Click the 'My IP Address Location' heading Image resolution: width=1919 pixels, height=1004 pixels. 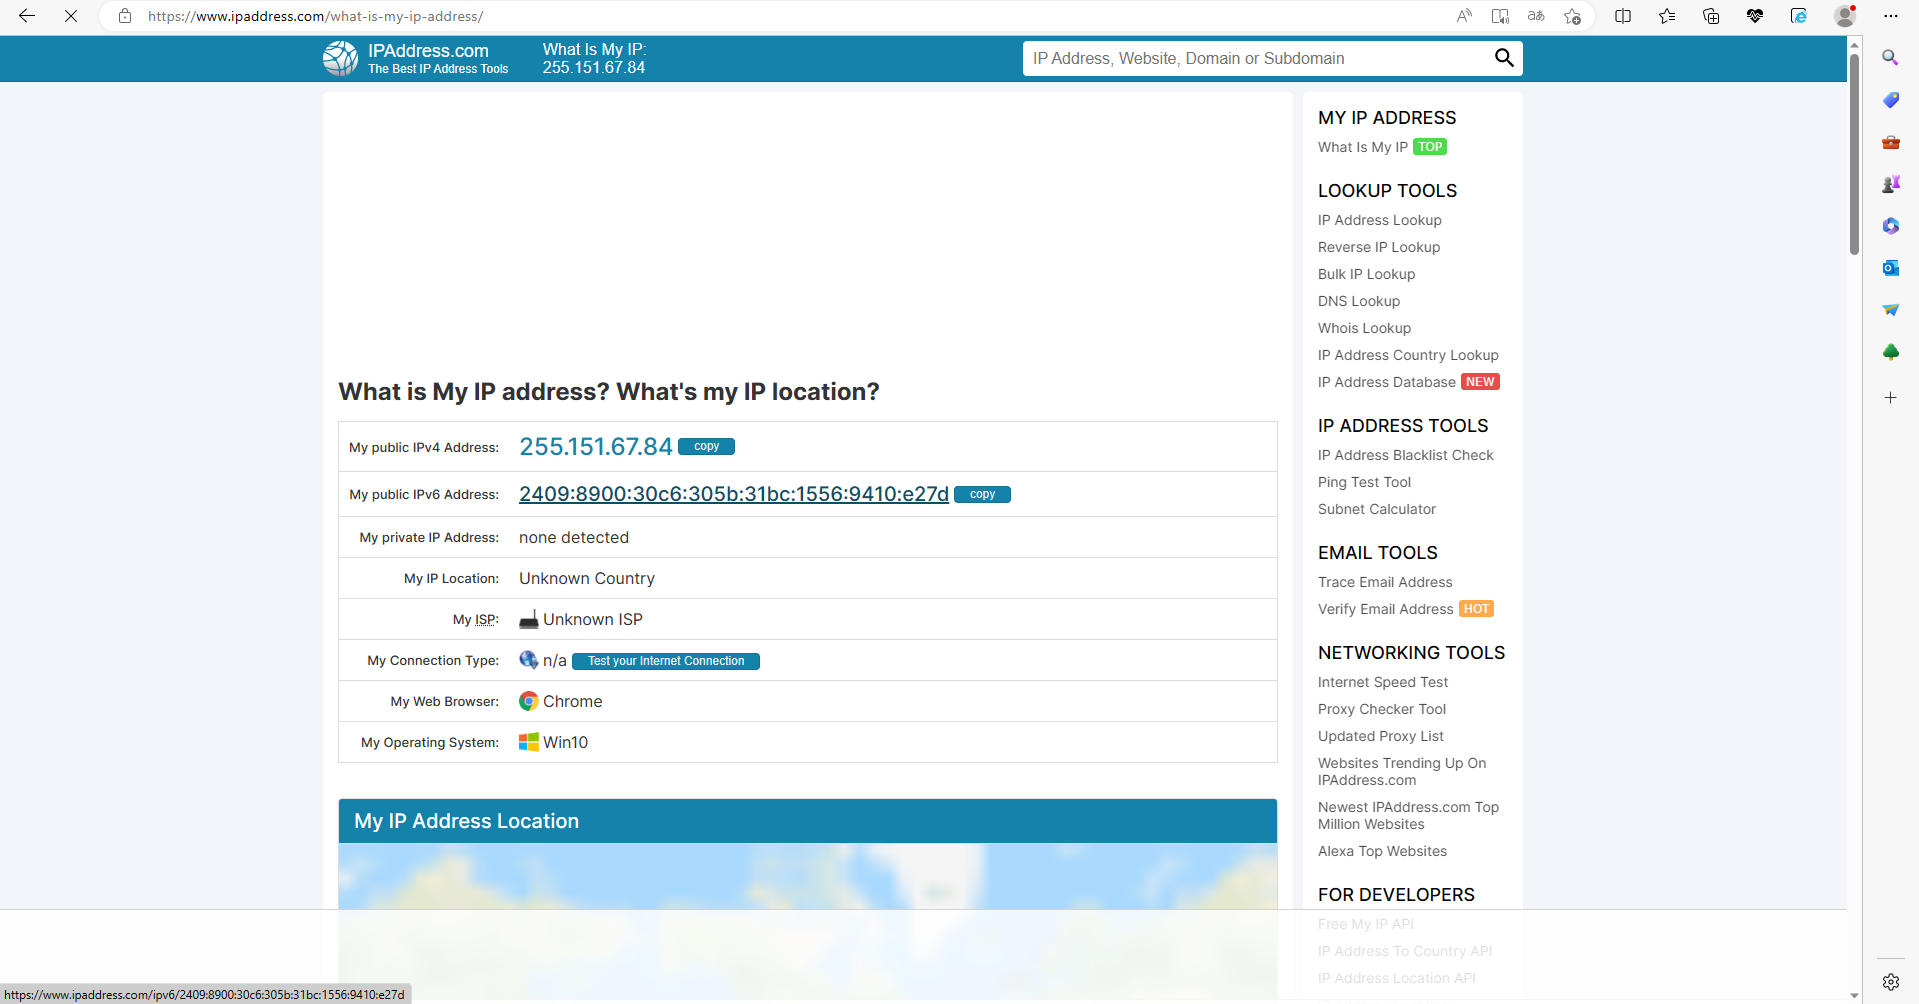[466, 821]
